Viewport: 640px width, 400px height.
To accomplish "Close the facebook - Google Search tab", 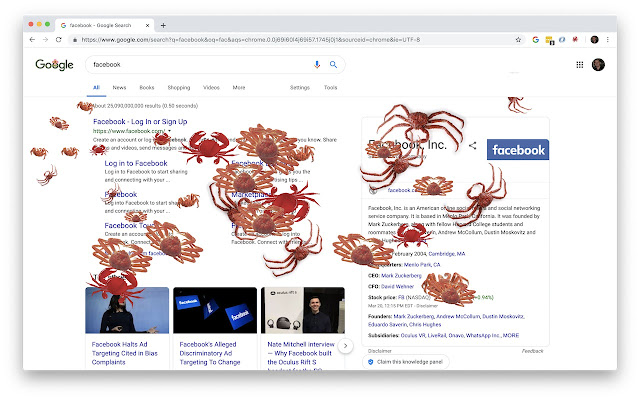I will click(x=147, y=25).
